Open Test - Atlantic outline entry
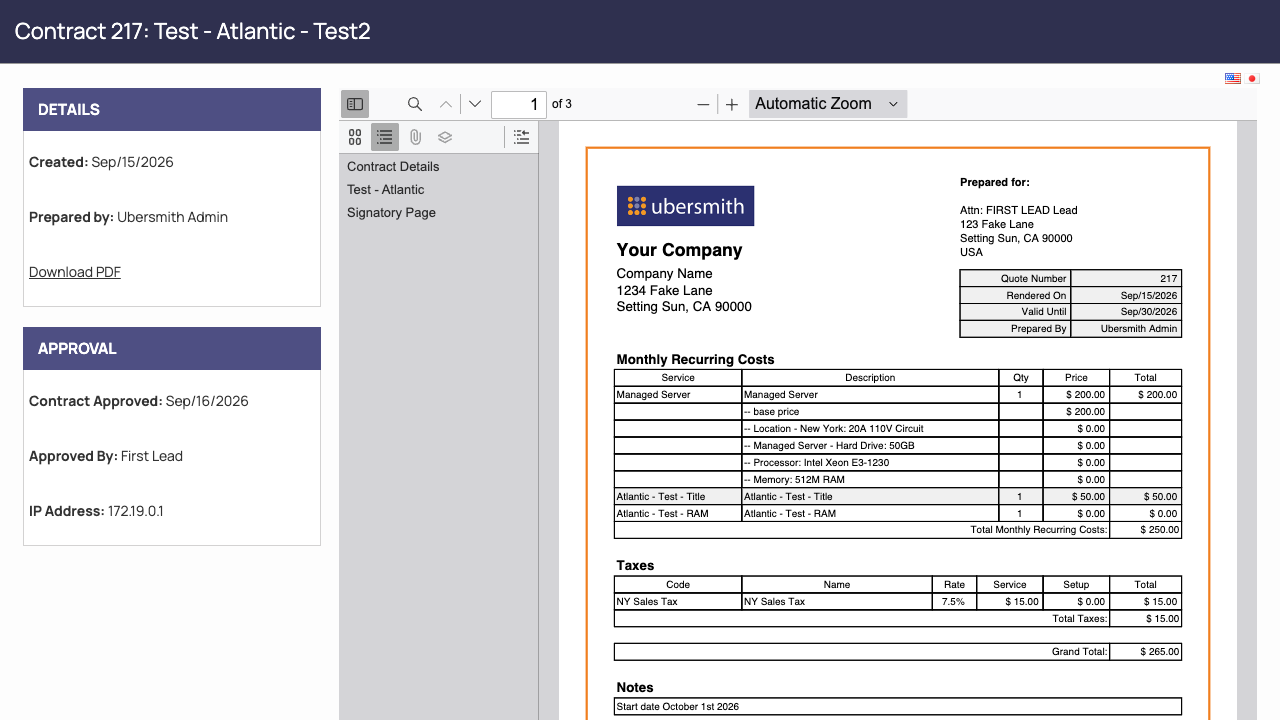The width and height of the screenshot is (1280, 720). coord(385,190)
